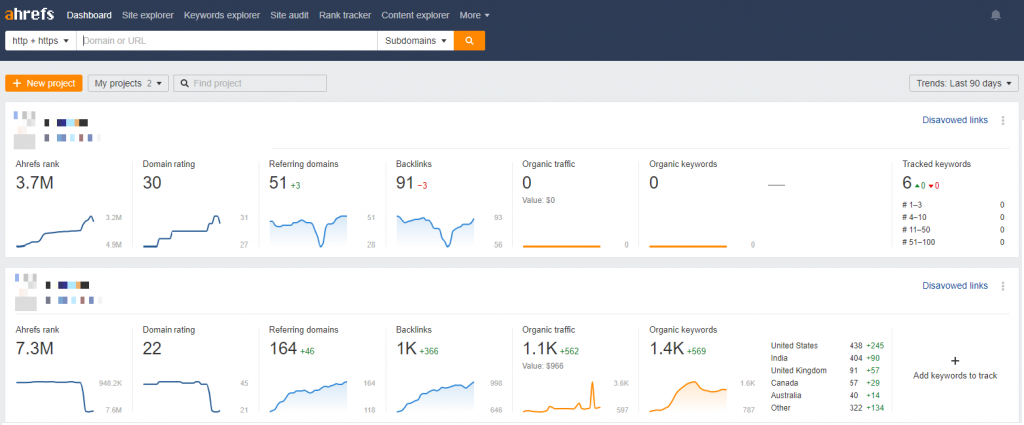Click Referring domains value 51
Image resolution: width=1024 pixels, height=425 pixels.
(x=278, y=183)
